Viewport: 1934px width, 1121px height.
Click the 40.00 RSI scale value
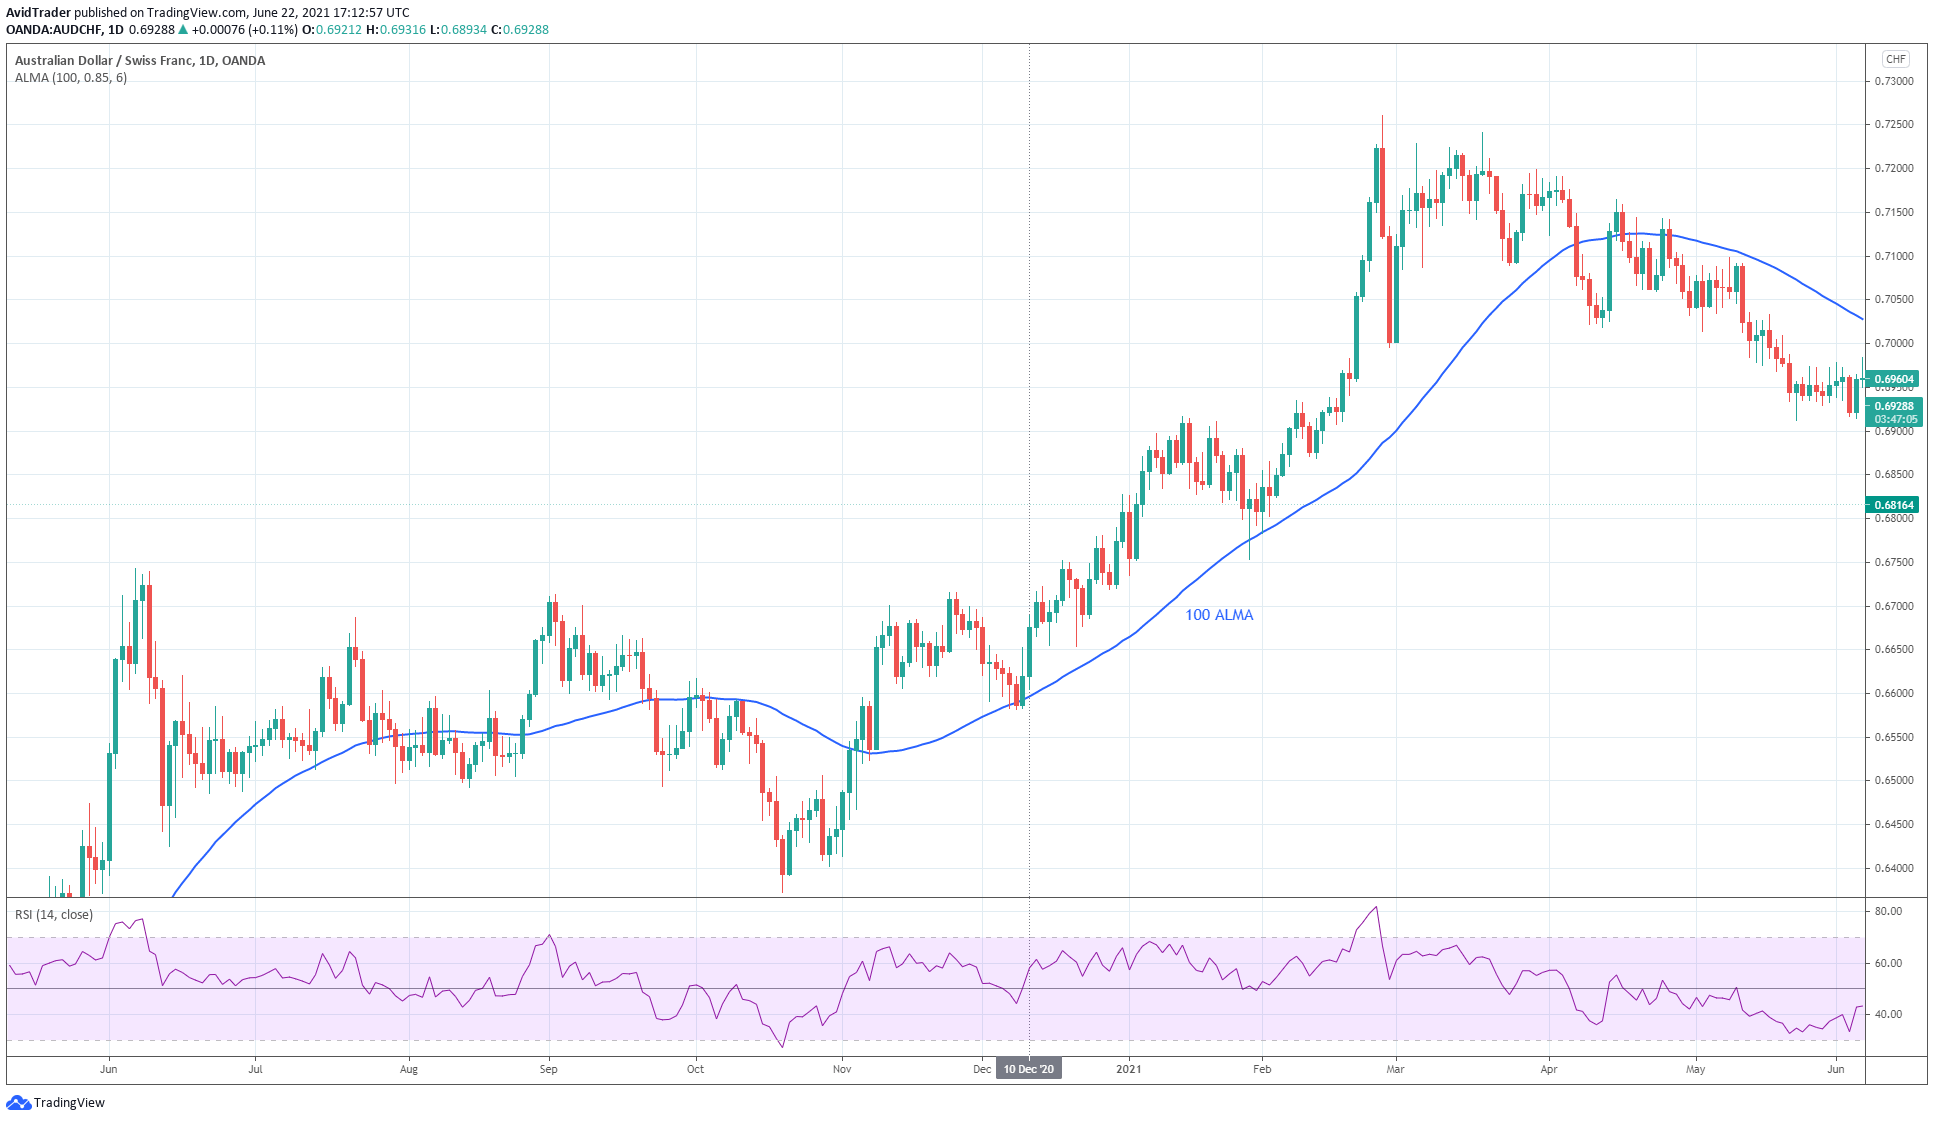(1888, 1014)
